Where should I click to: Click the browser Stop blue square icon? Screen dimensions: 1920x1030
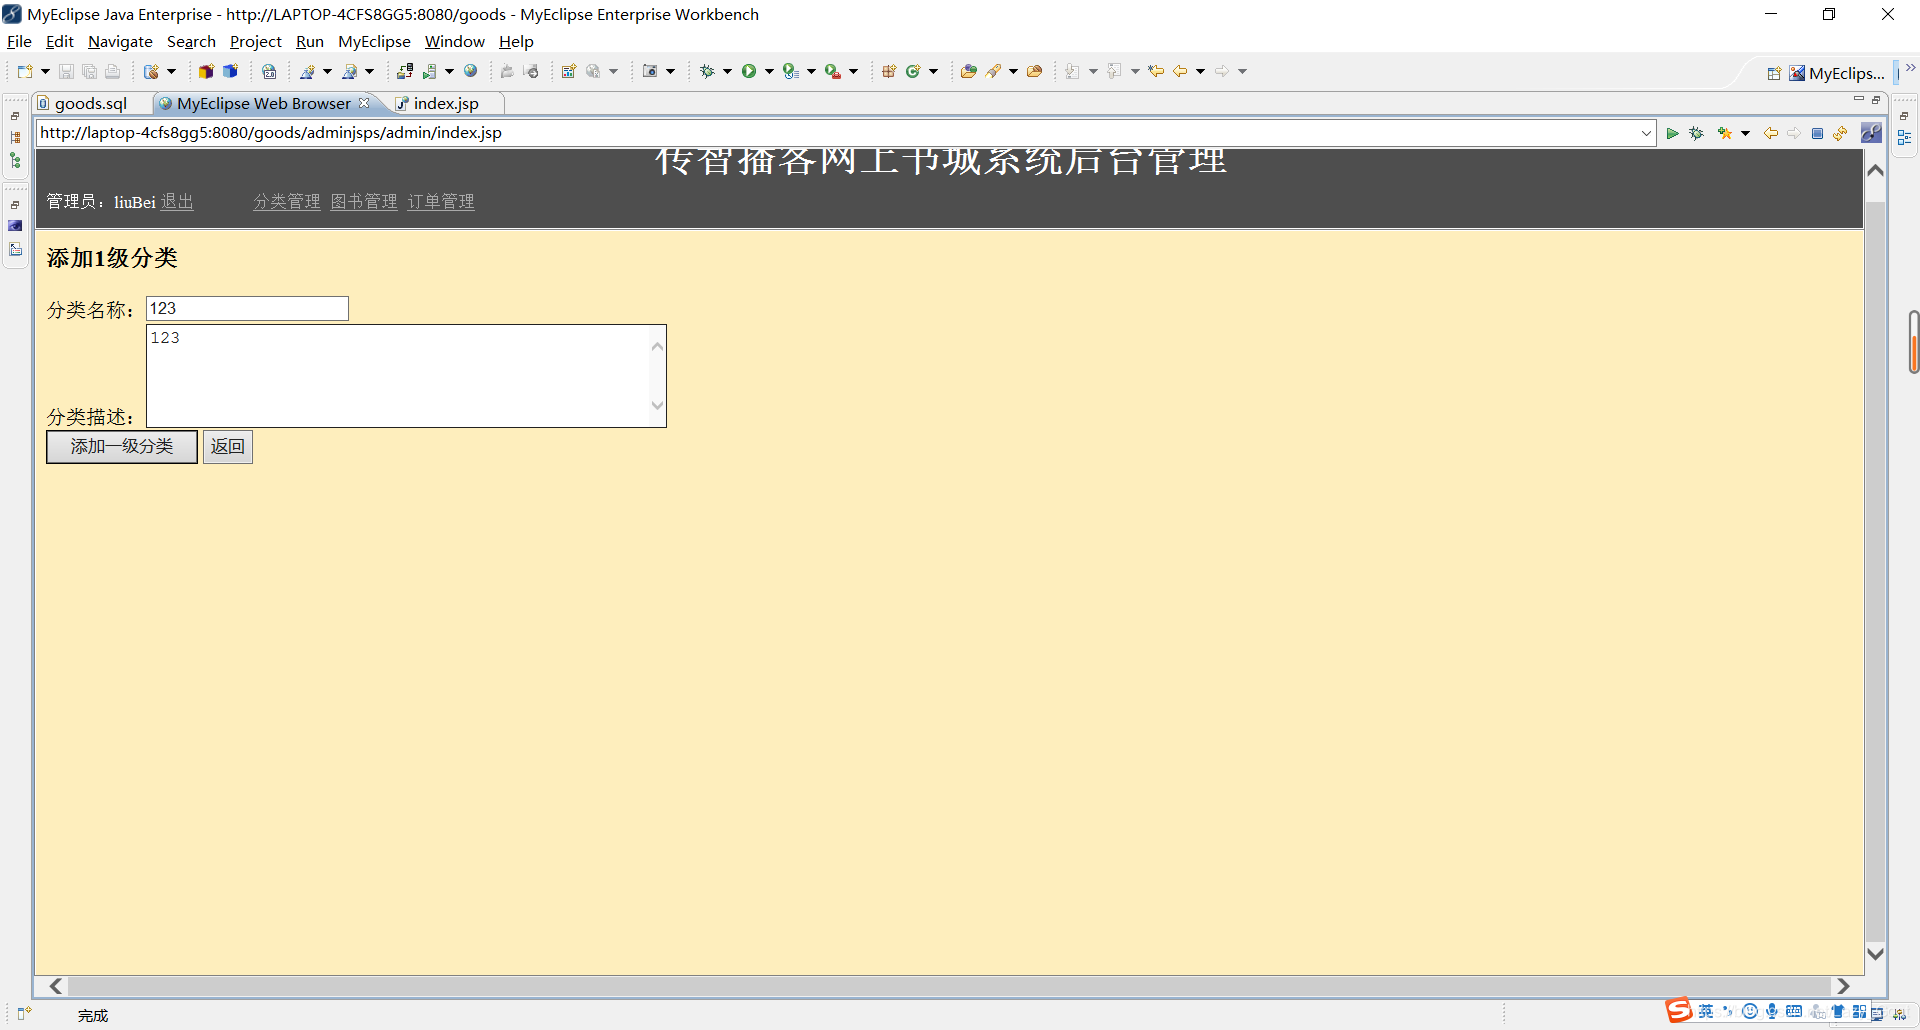pyautogui.click(x=1818, y=133)
